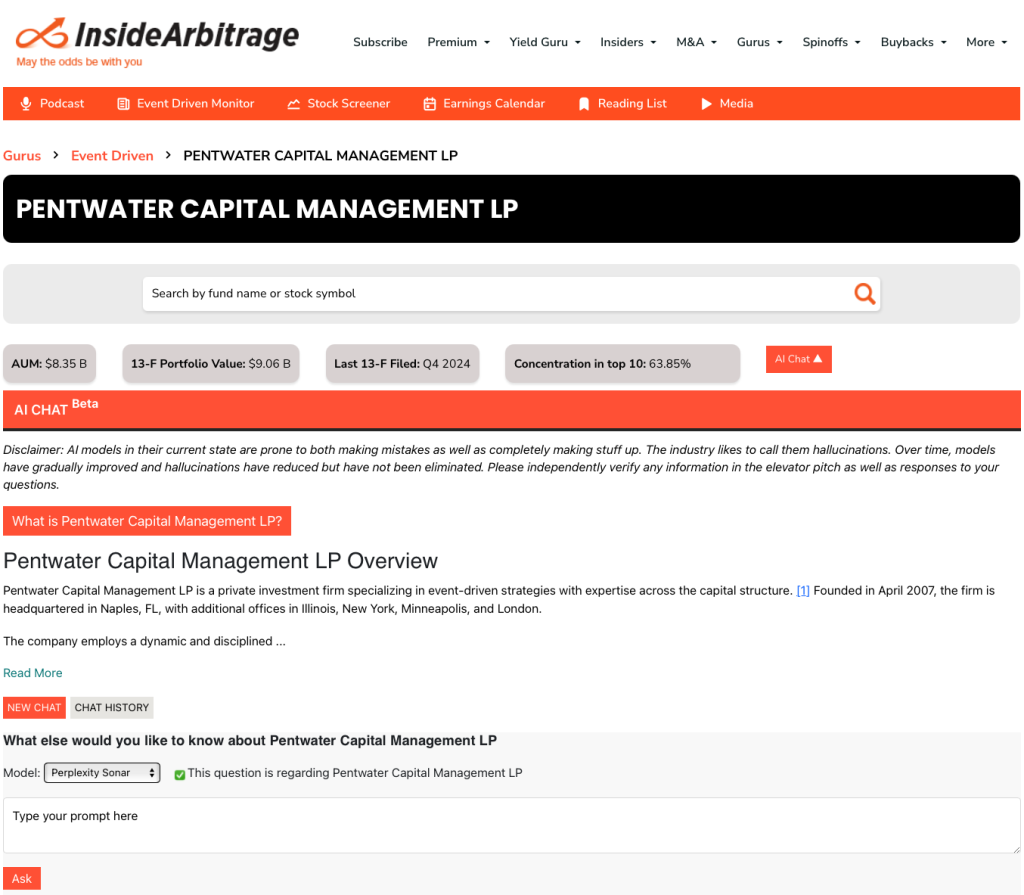The height and width of the screenshot is (895, 1024).
Task: Click the Podcast microphone icon
Action: click(x=26, y=104)
